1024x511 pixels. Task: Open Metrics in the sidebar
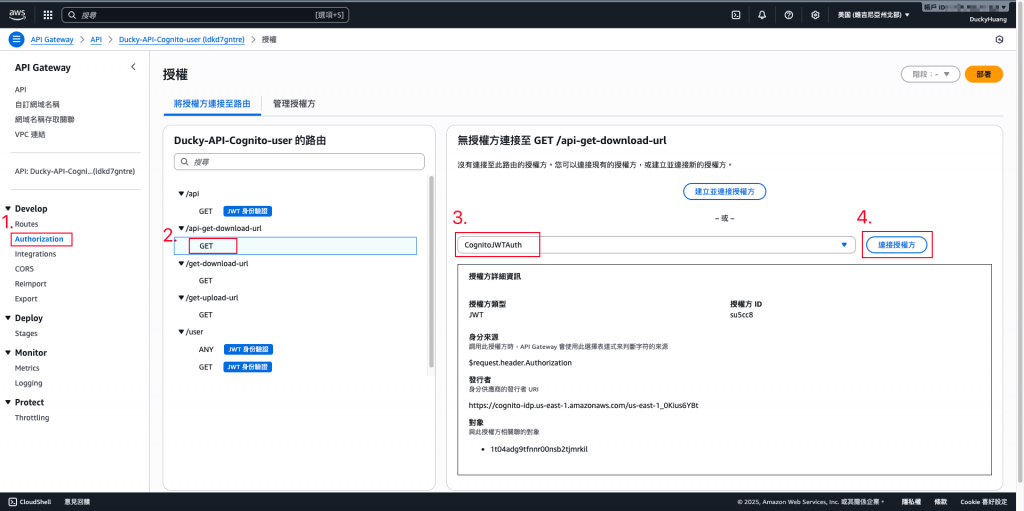[x=27, y=368]
